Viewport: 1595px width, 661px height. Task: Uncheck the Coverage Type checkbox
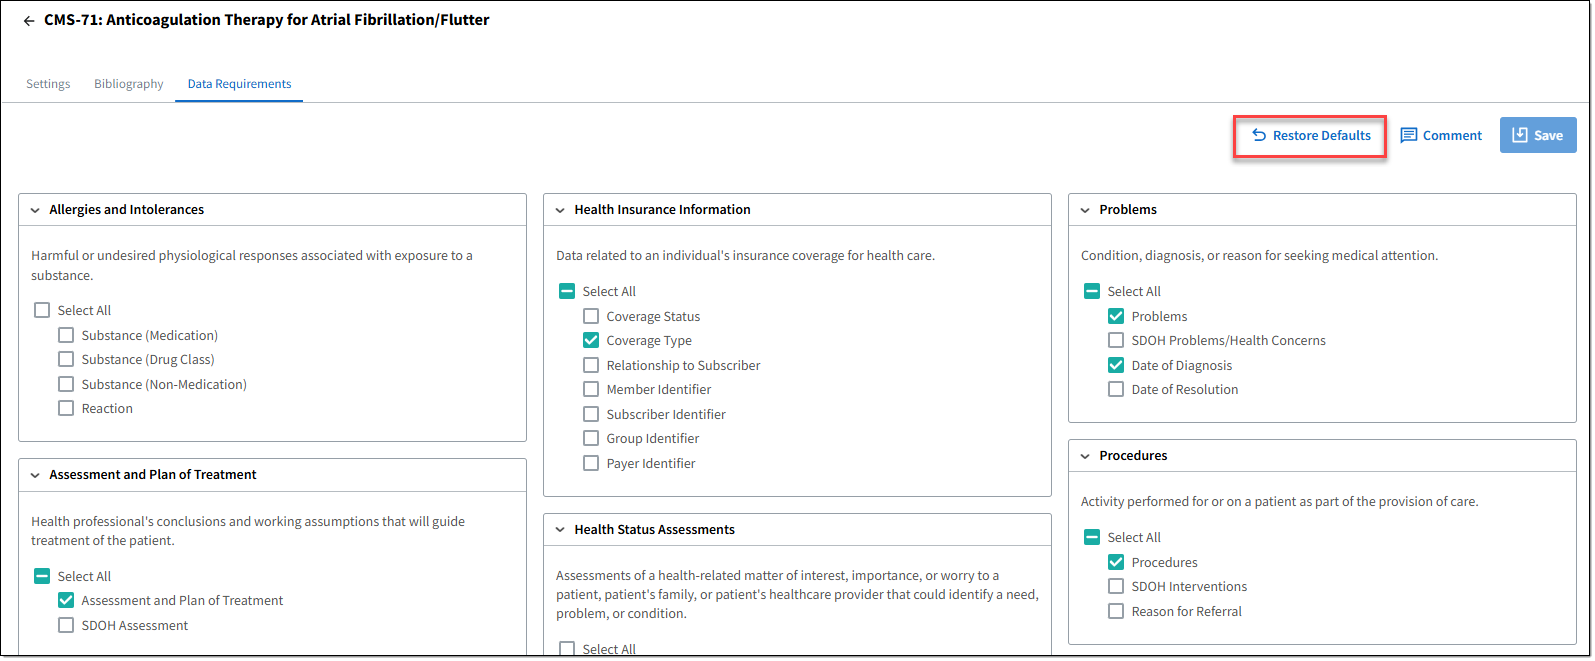[591, 340]
